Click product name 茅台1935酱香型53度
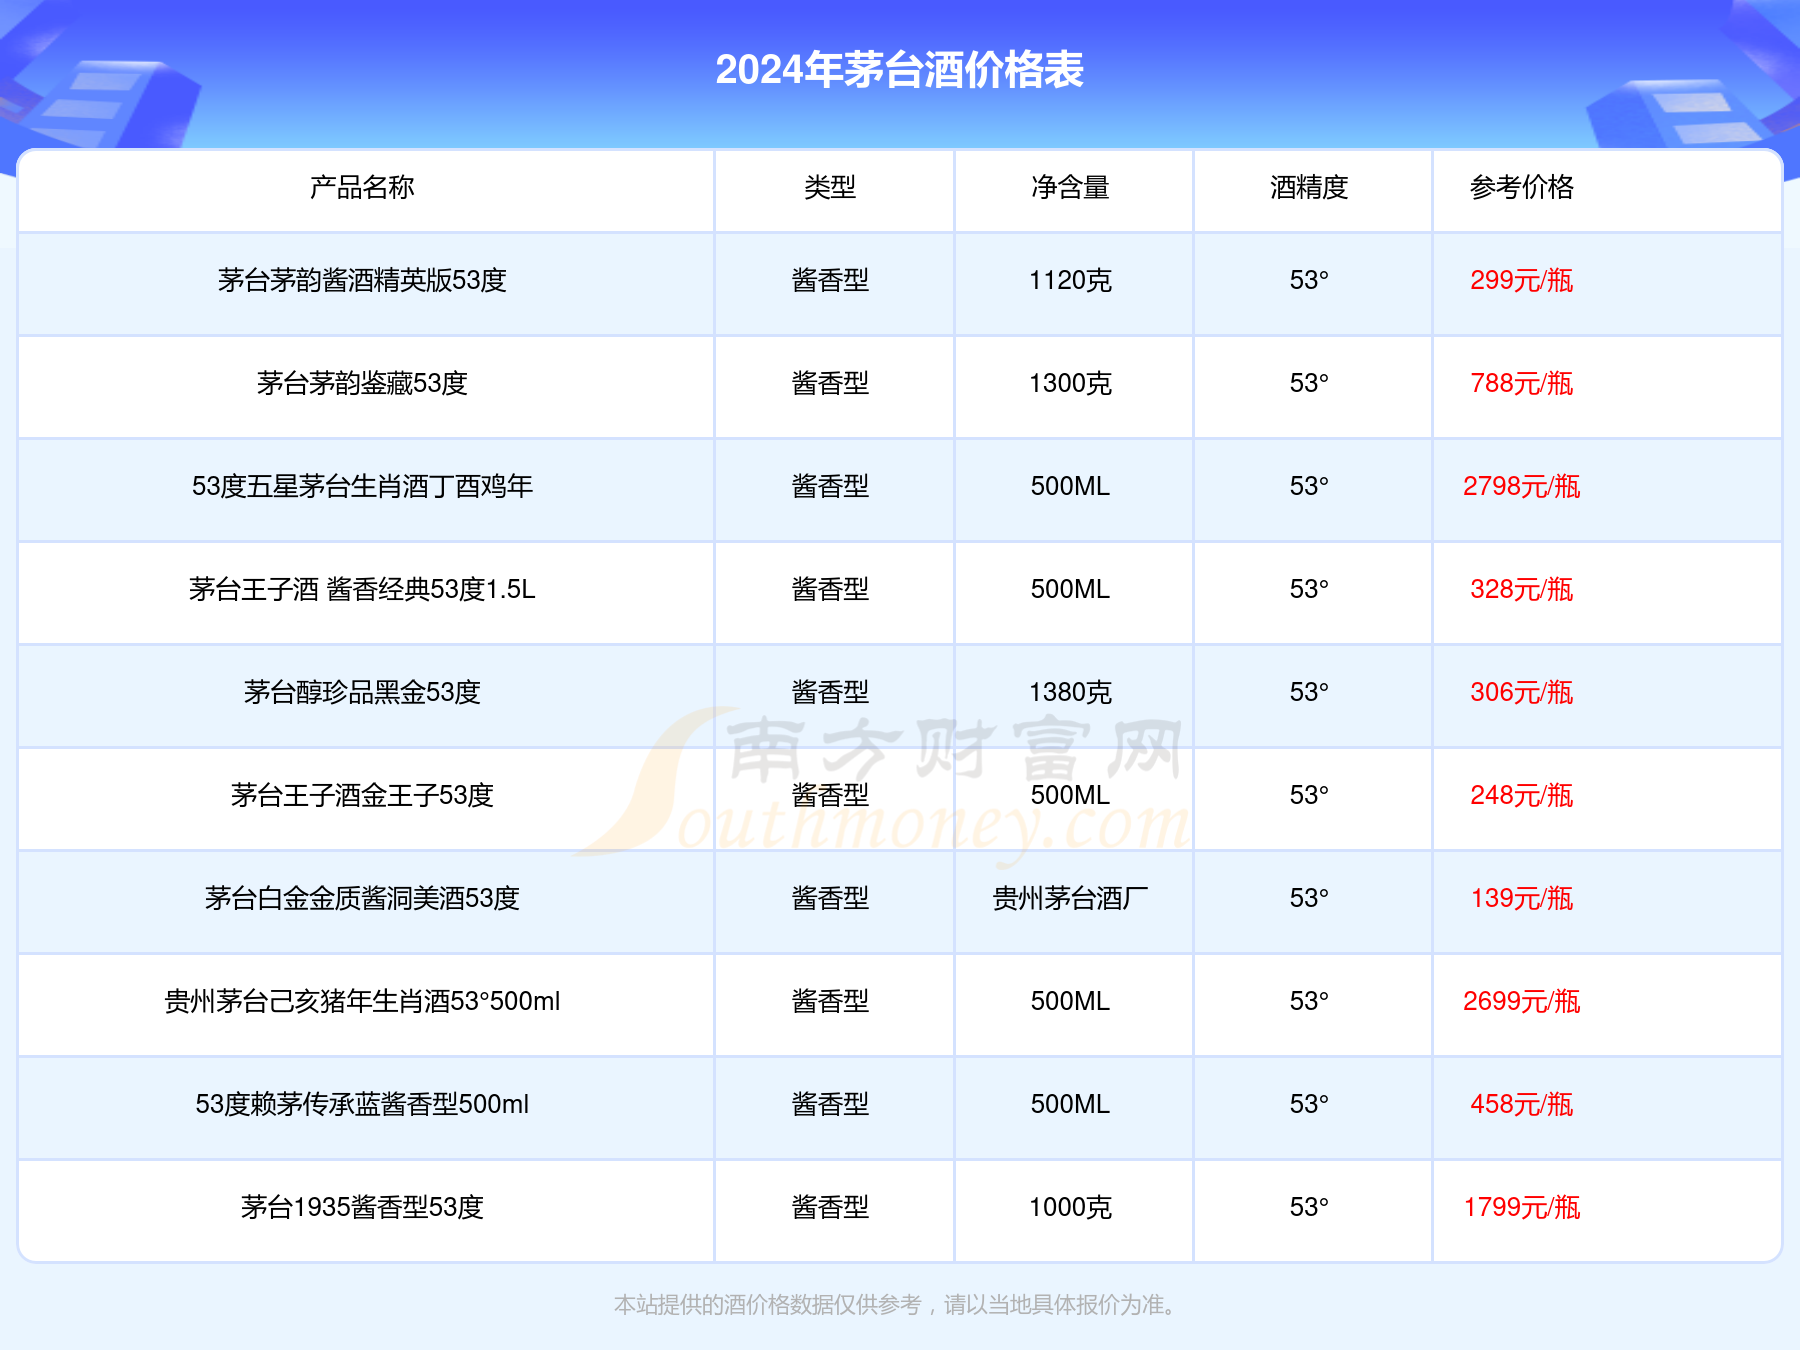 coord(362,1207)
